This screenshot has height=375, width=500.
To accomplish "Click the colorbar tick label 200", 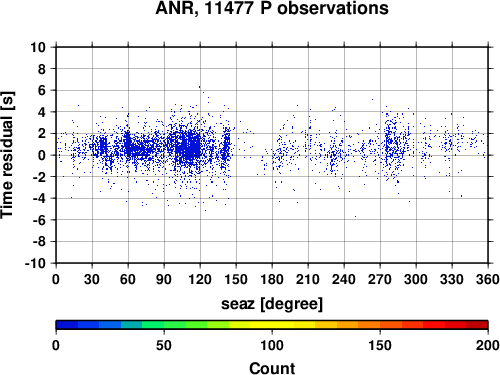I will tap(488, 345).
